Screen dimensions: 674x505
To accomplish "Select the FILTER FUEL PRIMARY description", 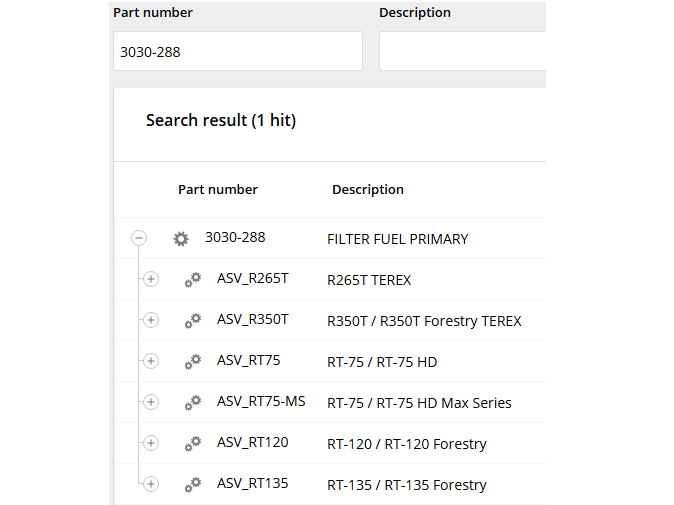I will point(397,239).
